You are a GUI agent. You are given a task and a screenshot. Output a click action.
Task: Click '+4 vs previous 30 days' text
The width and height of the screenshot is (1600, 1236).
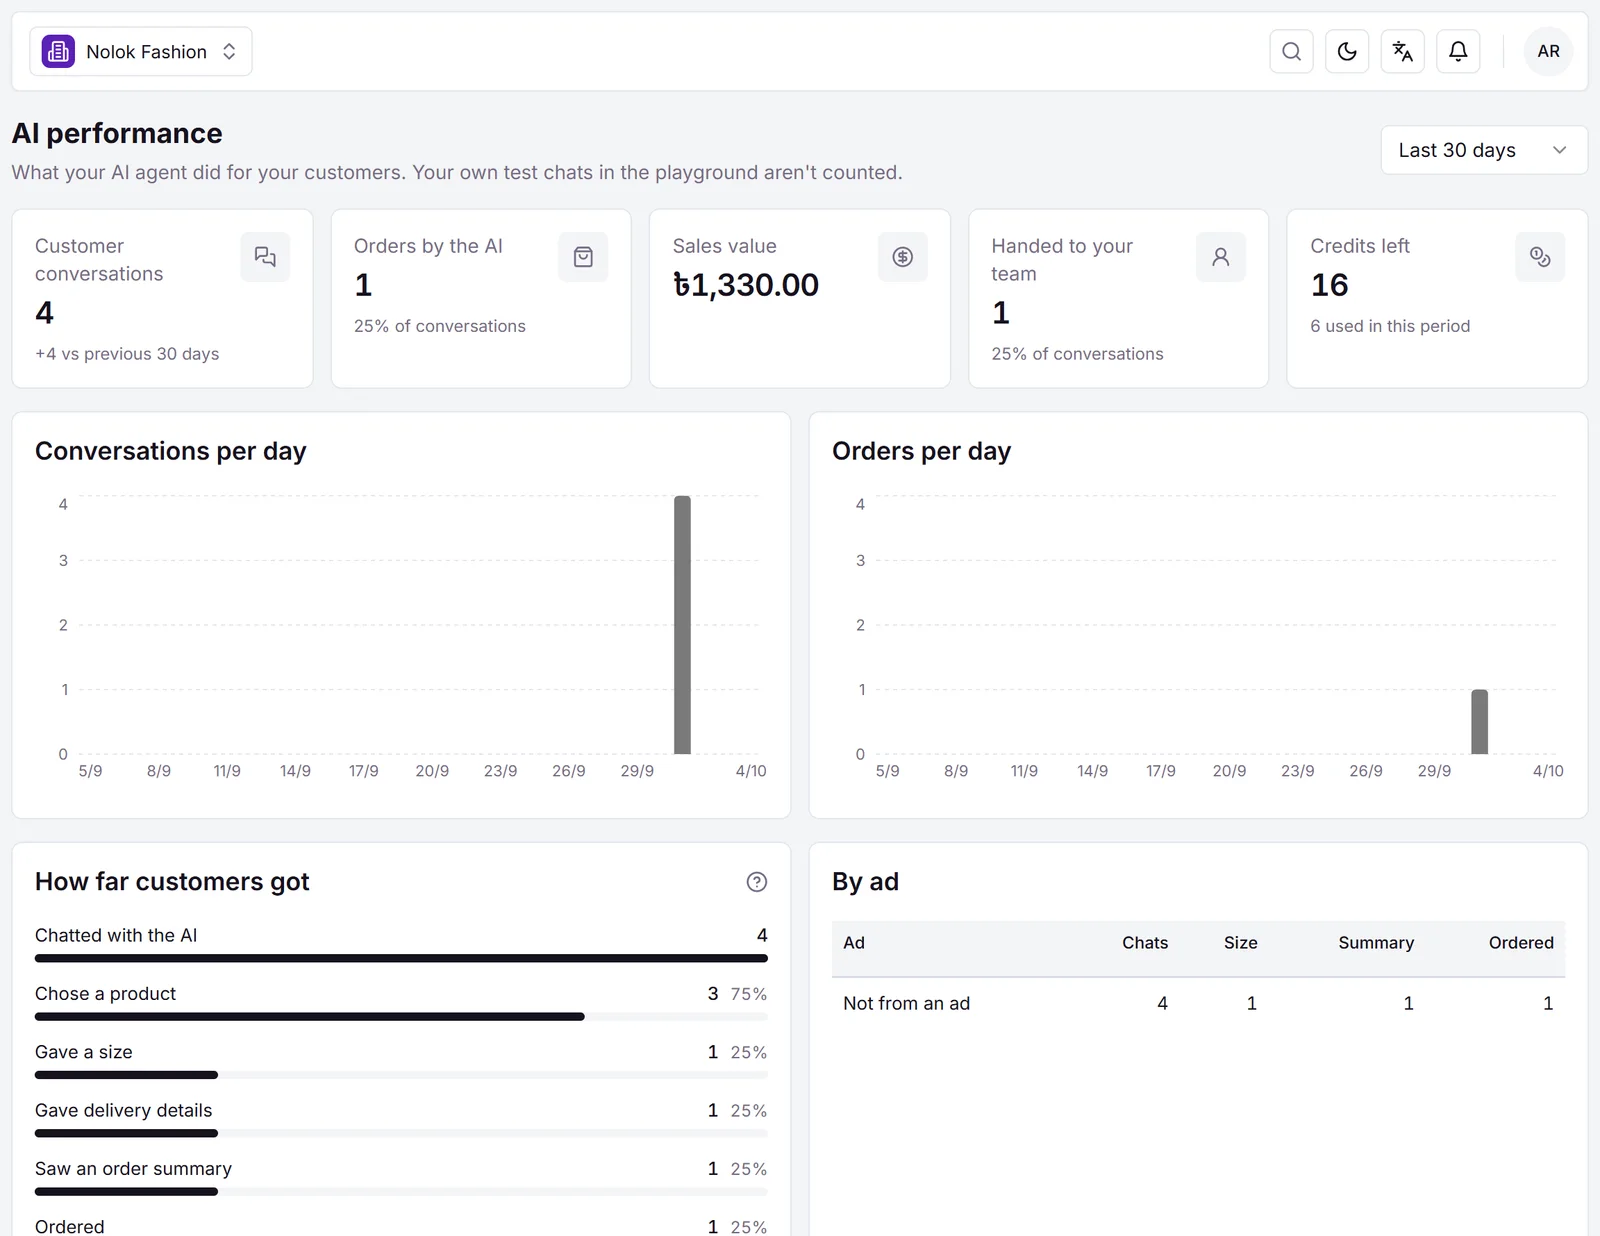(127, 354)
